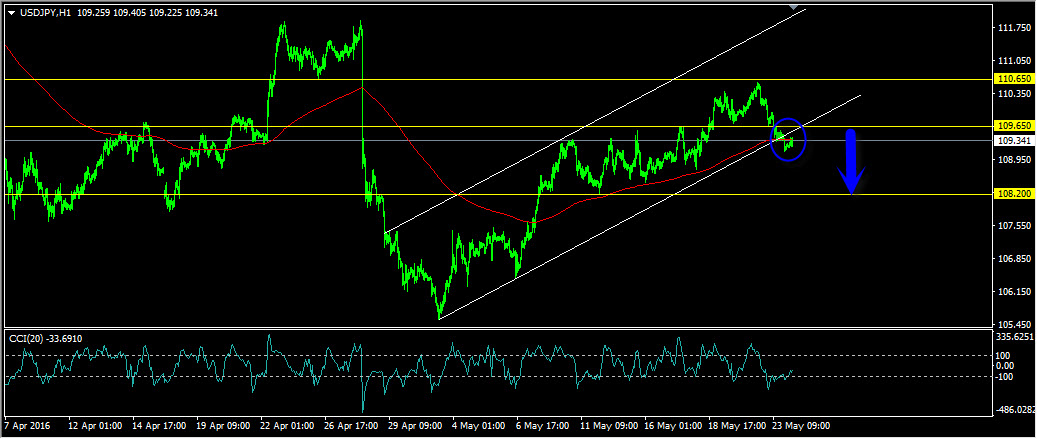Image resolution: width=1037 pixels, height=439 pixels.
Task: Click the 6 May 17:00 time label
Action: pos(544,425)
